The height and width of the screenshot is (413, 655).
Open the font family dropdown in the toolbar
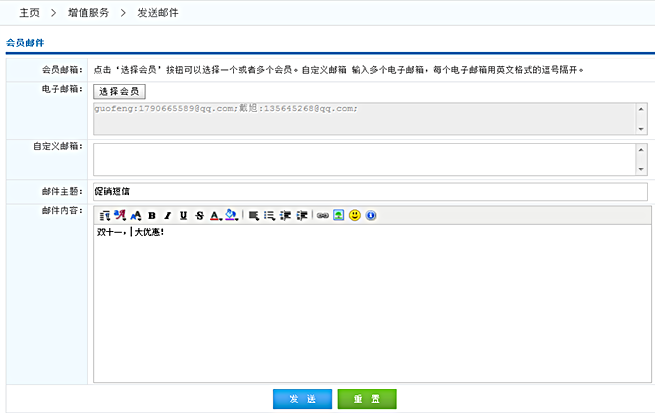click(x=120, y=215)
